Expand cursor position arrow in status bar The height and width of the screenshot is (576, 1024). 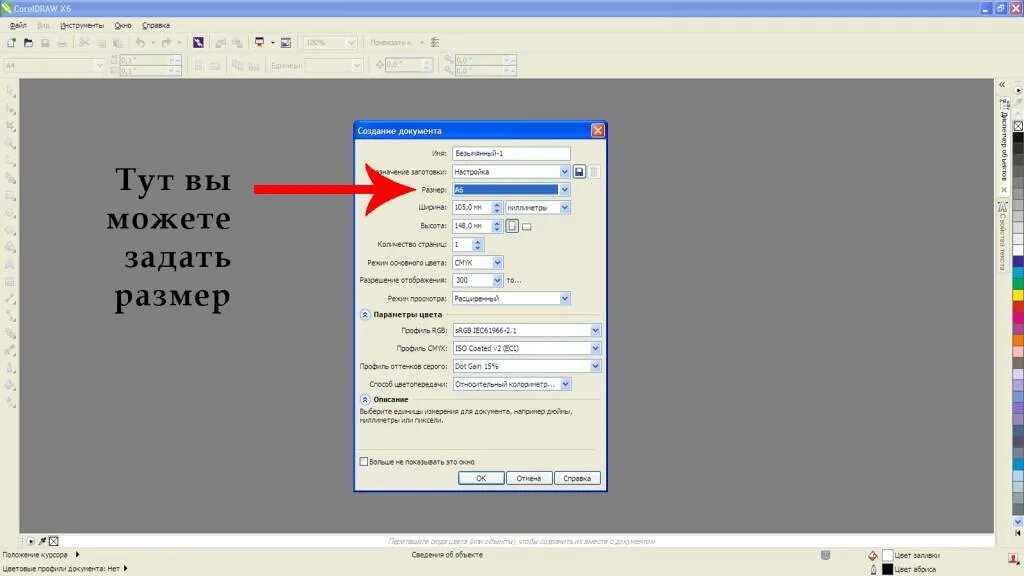pyautogui.click(x=77, y=554)
